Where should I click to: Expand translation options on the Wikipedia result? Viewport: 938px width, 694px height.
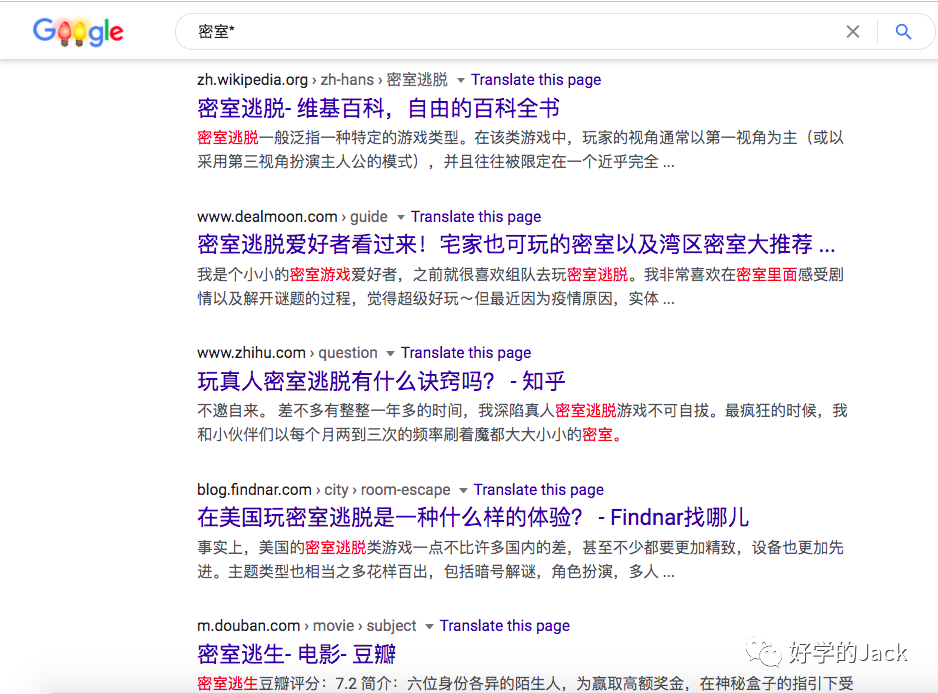(460, 80)
